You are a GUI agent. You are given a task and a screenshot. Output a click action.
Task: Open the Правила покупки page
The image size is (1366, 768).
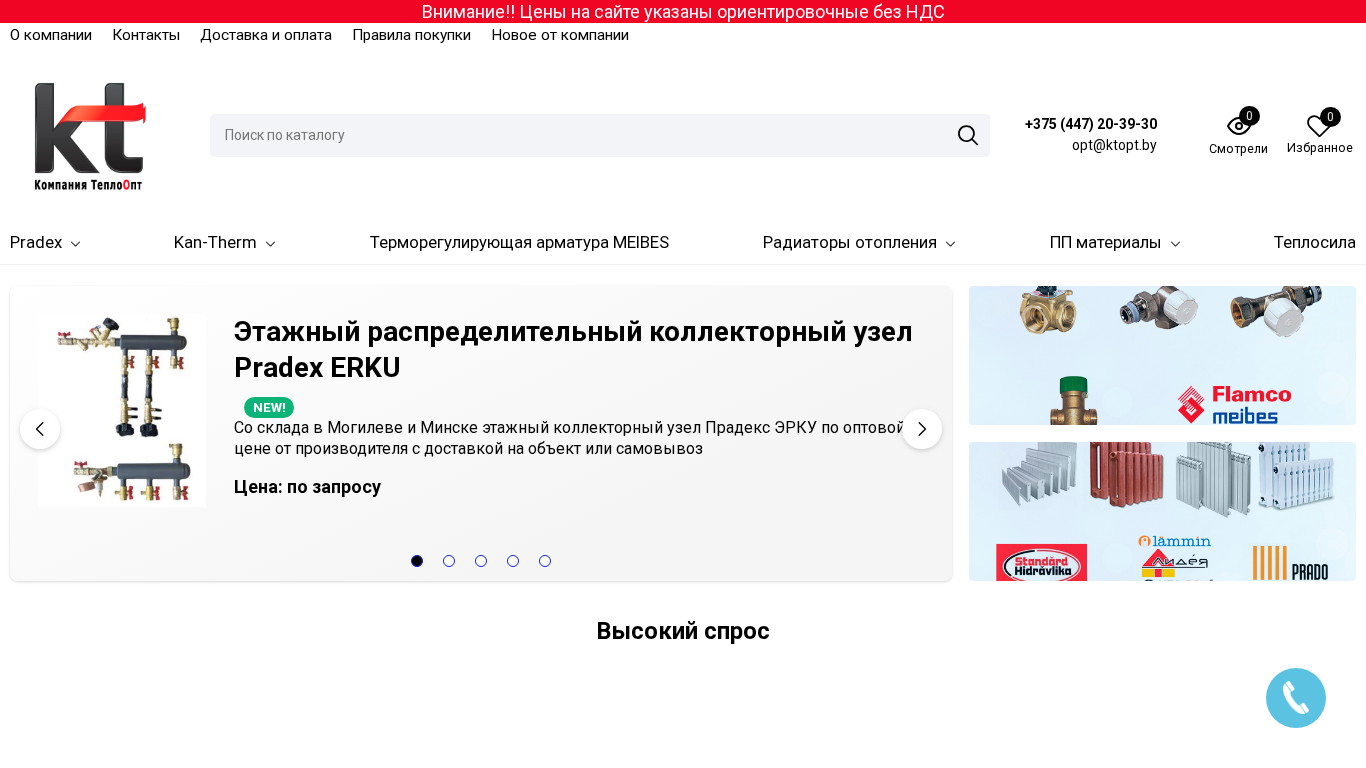point(411,35)
